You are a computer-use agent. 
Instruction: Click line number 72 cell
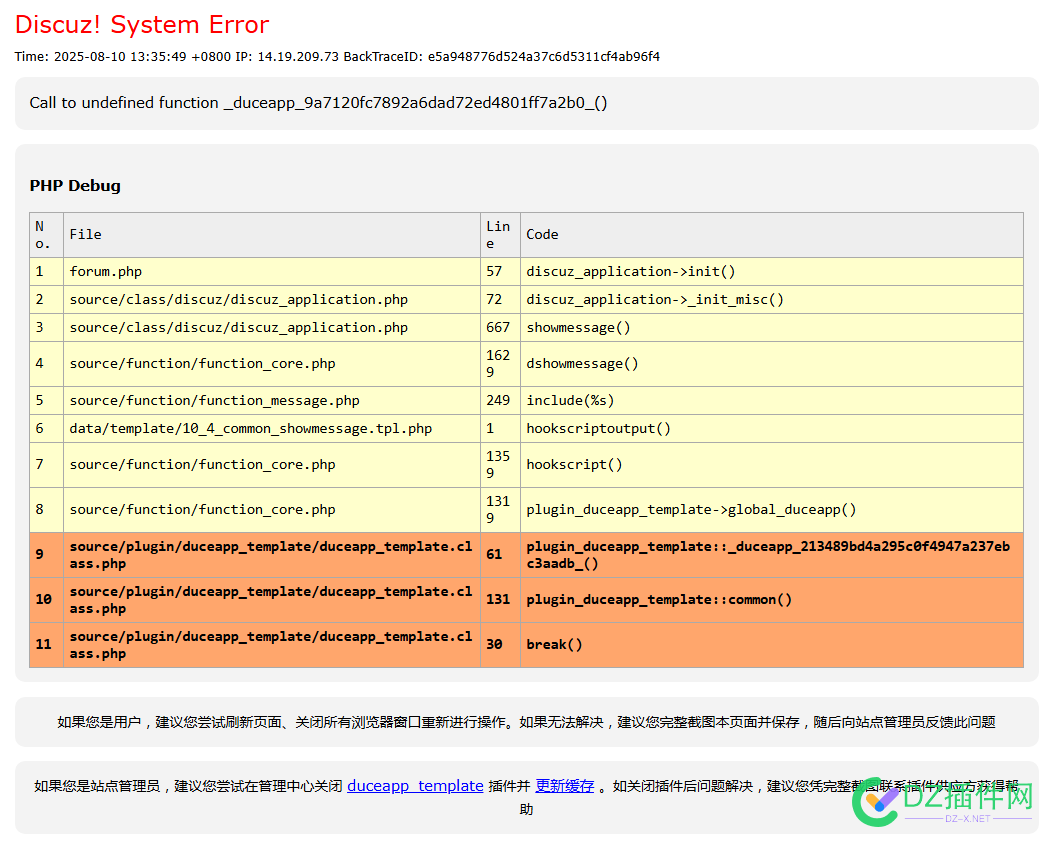[500, 300]
